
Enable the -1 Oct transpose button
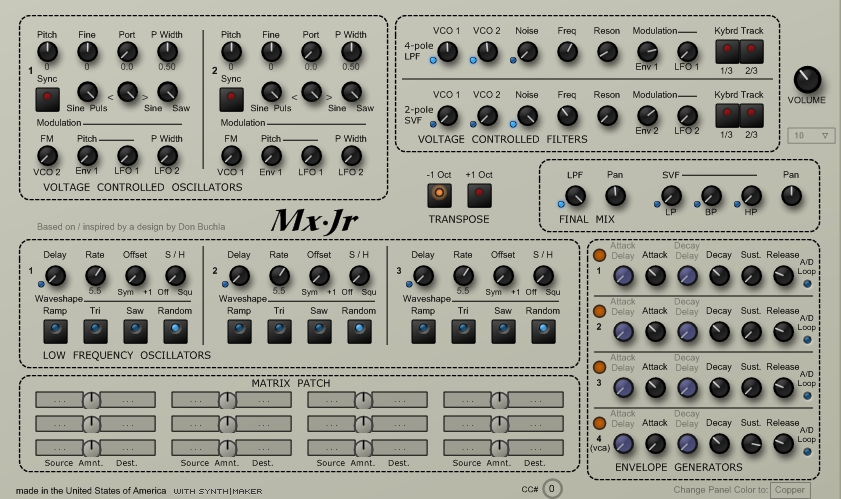(x=439, y=195)
